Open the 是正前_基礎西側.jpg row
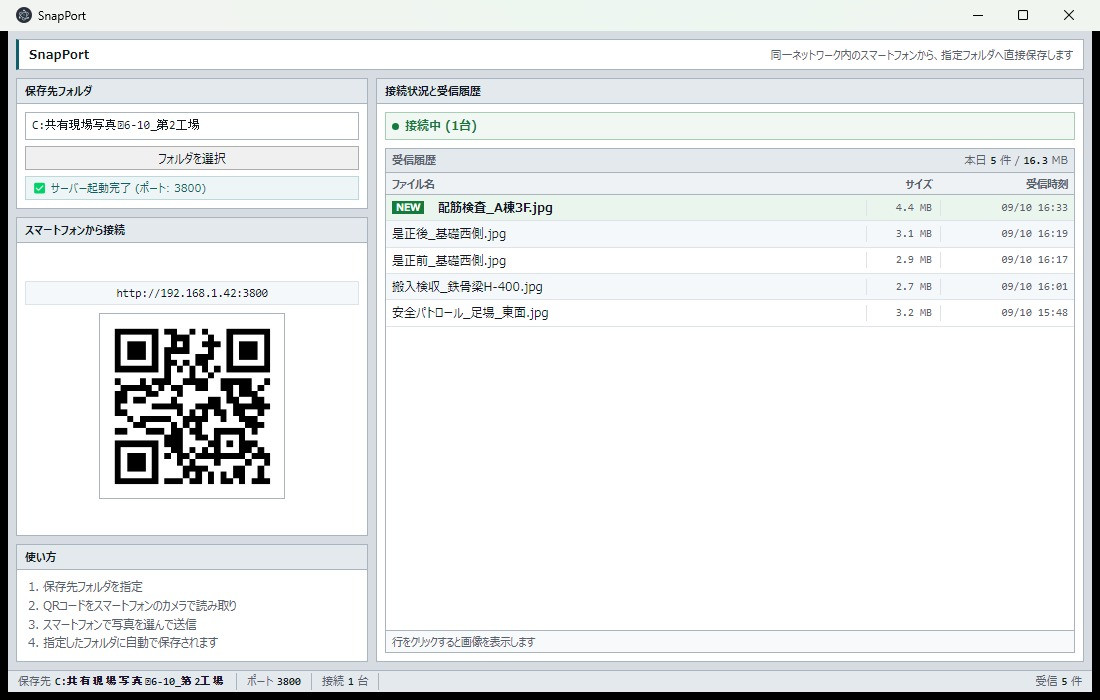This screenshot has height=700, width=1100. click(730, 260)
